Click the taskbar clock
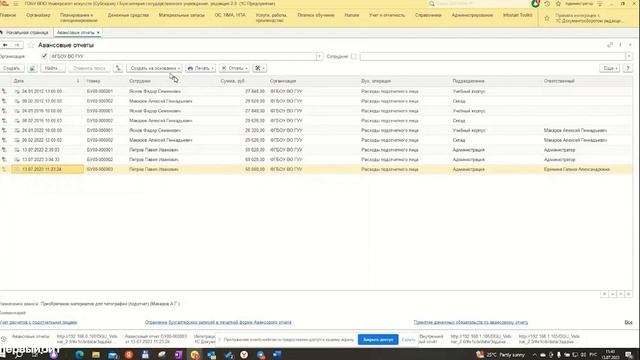 610,354
